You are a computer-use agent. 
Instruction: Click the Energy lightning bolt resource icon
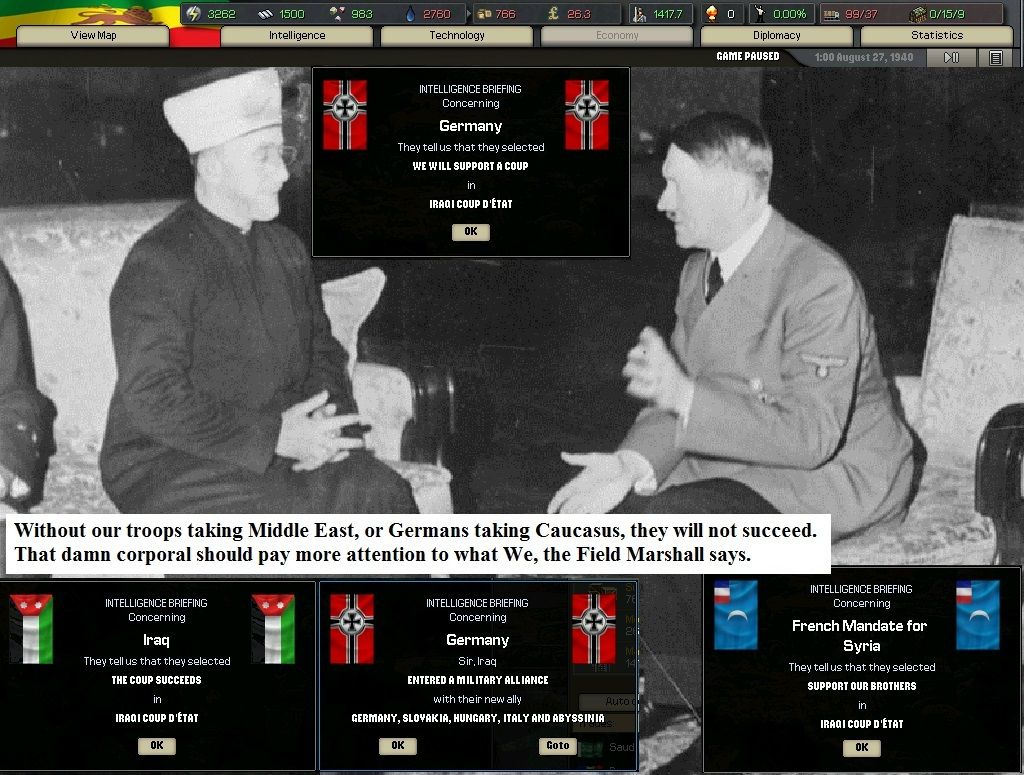click(x=194, y=14)
